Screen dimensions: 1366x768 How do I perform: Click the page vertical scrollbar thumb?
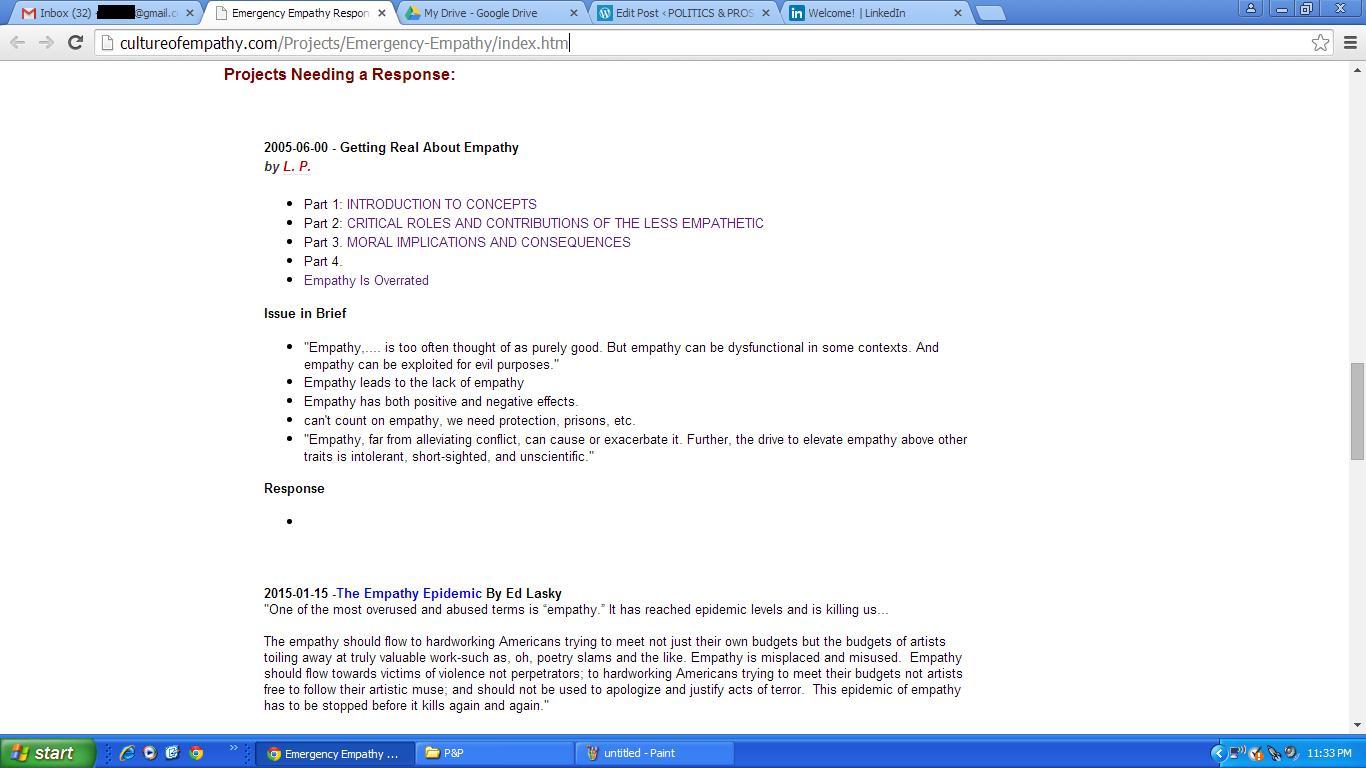tap(1357, 410)
